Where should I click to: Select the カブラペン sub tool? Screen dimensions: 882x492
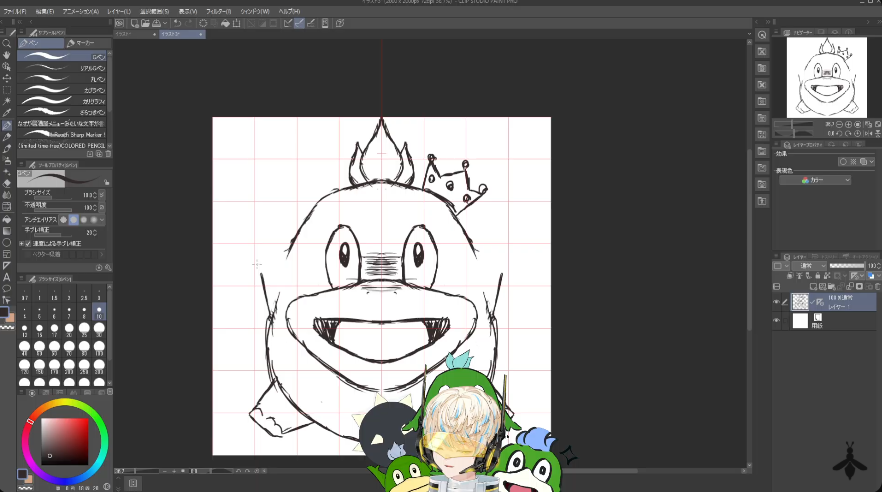(x=62, y=90)
